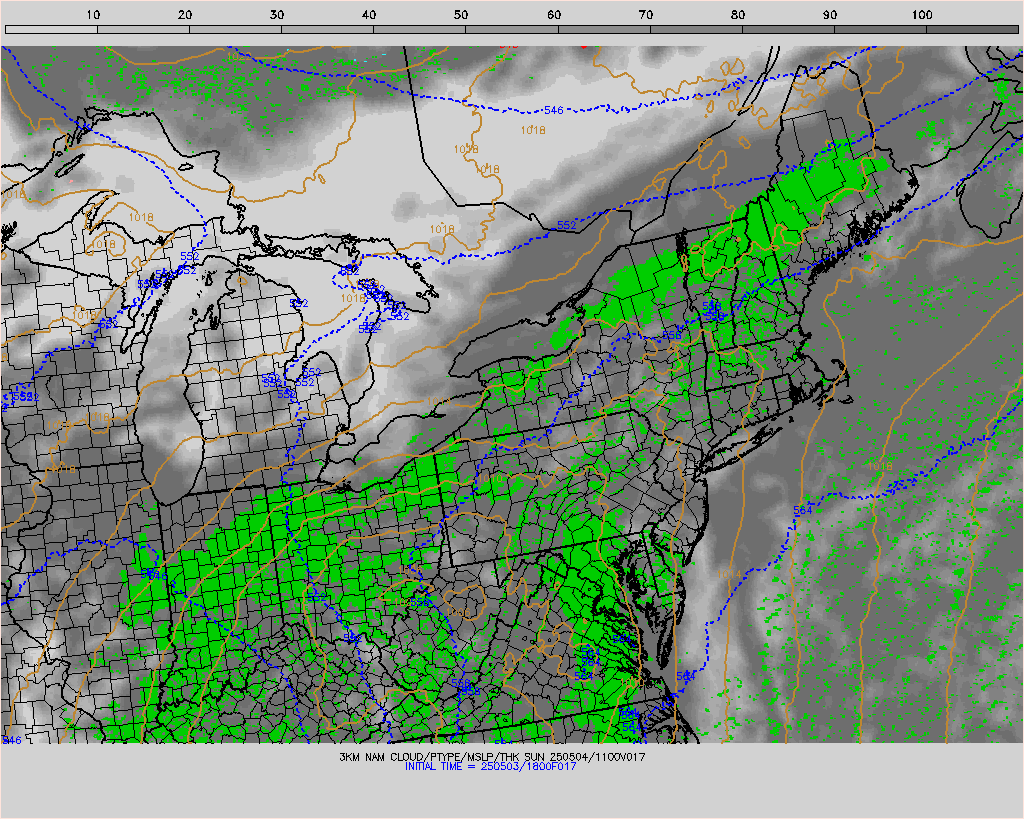
Task: Click the 70 label on the cloud scale
Action: tap(646, 15)
